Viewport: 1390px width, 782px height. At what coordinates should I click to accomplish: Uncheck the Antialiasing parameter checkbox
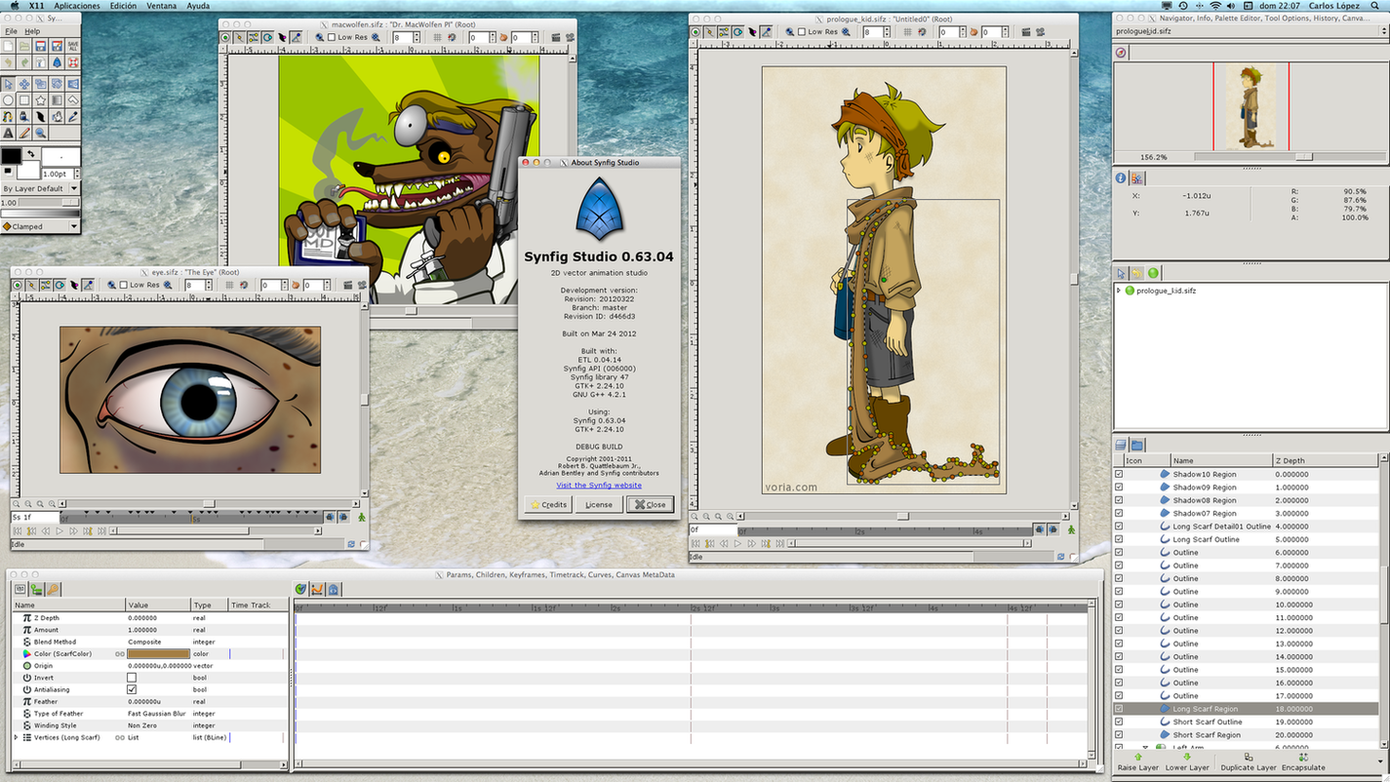click(x=131, y=690)
